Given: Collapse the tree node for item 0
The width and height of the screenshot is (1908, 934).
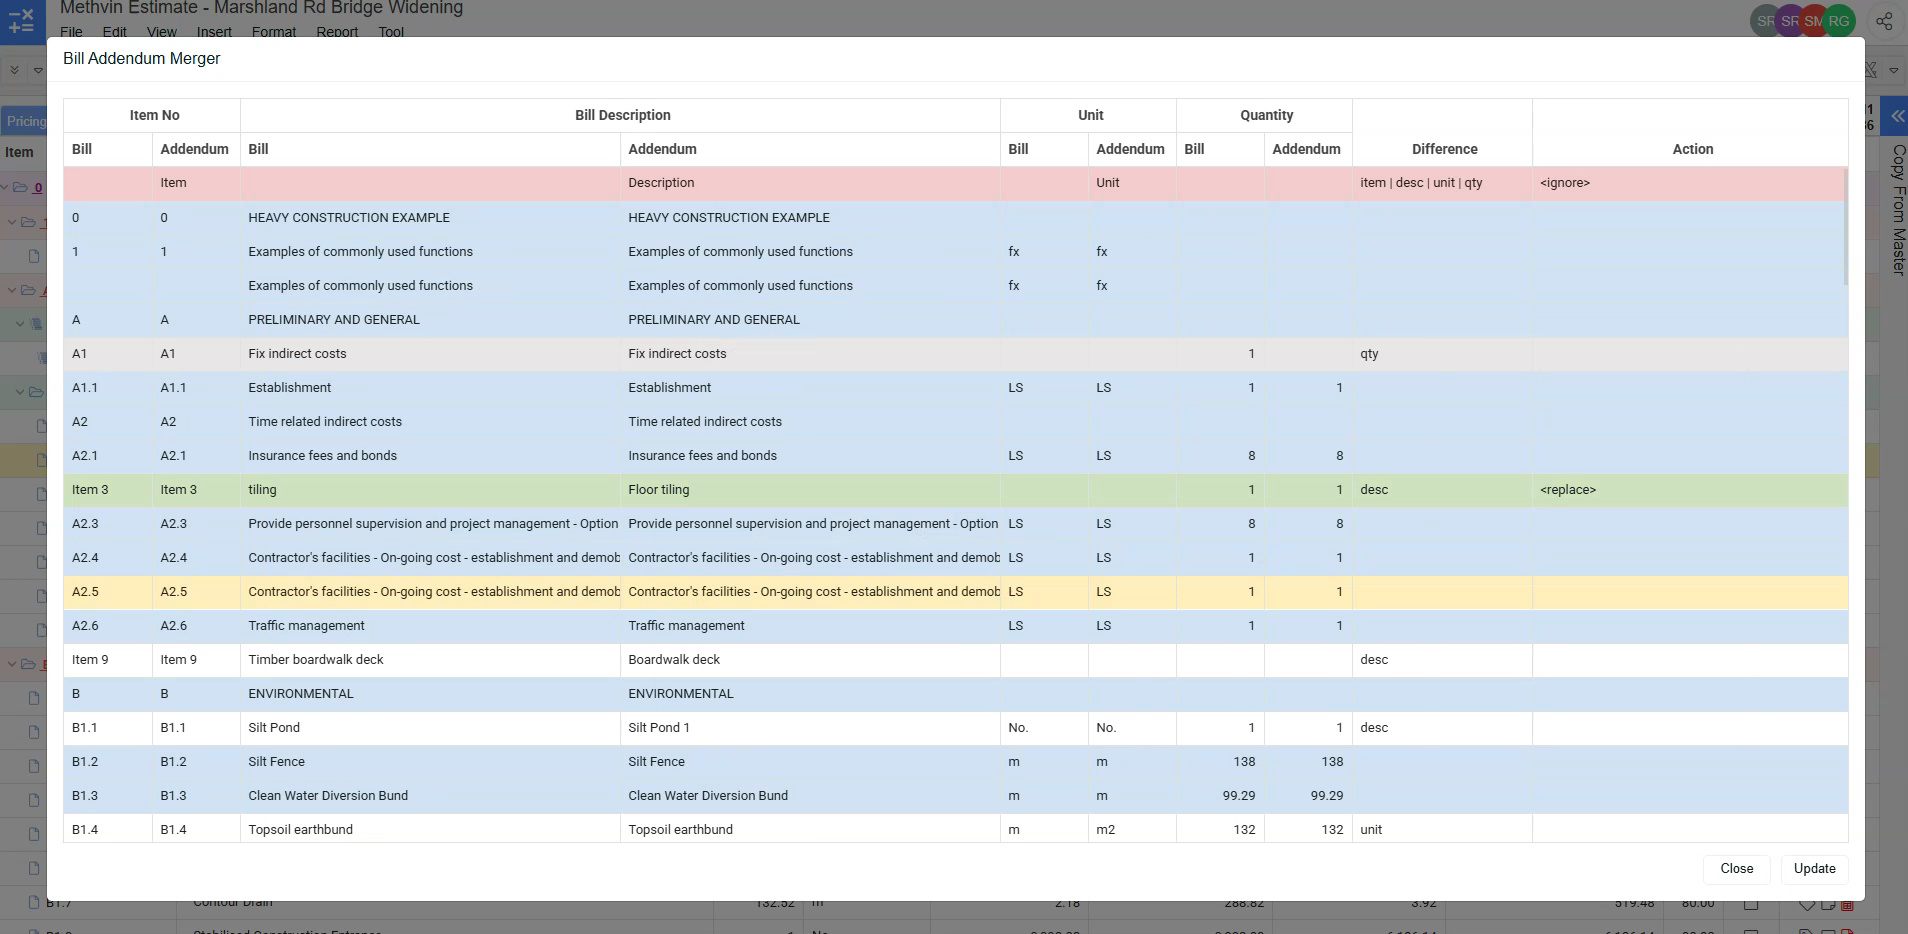Looking at the screenshot, I should pyautogui.click(x=5, y=187).
